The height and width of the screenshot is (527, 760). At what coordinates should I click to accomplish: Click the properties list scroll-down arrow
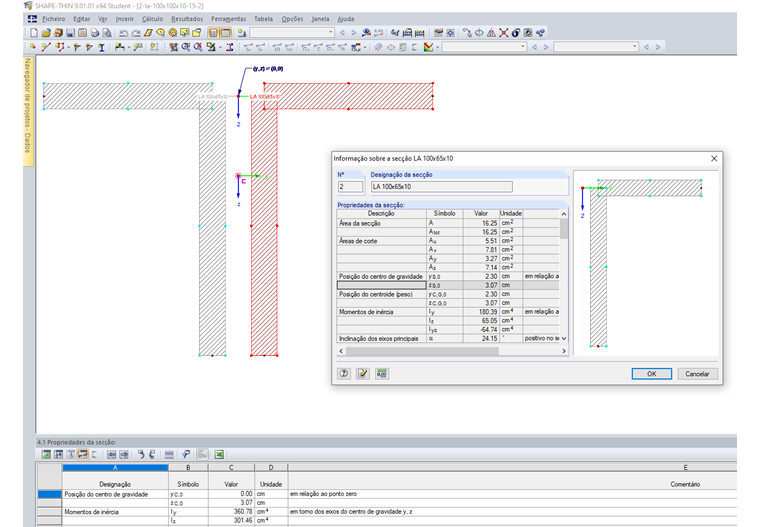pos(564,338)
